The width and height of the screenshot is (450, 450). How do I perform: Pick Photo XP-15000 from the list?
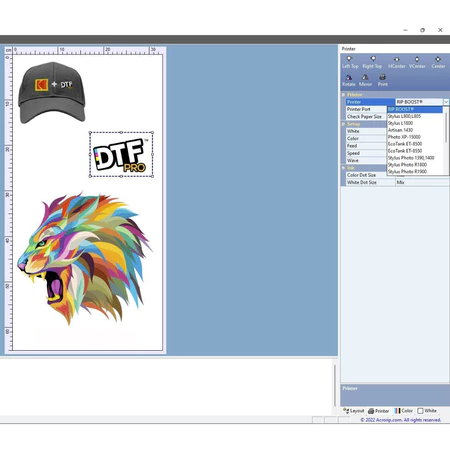pos(415,137)
